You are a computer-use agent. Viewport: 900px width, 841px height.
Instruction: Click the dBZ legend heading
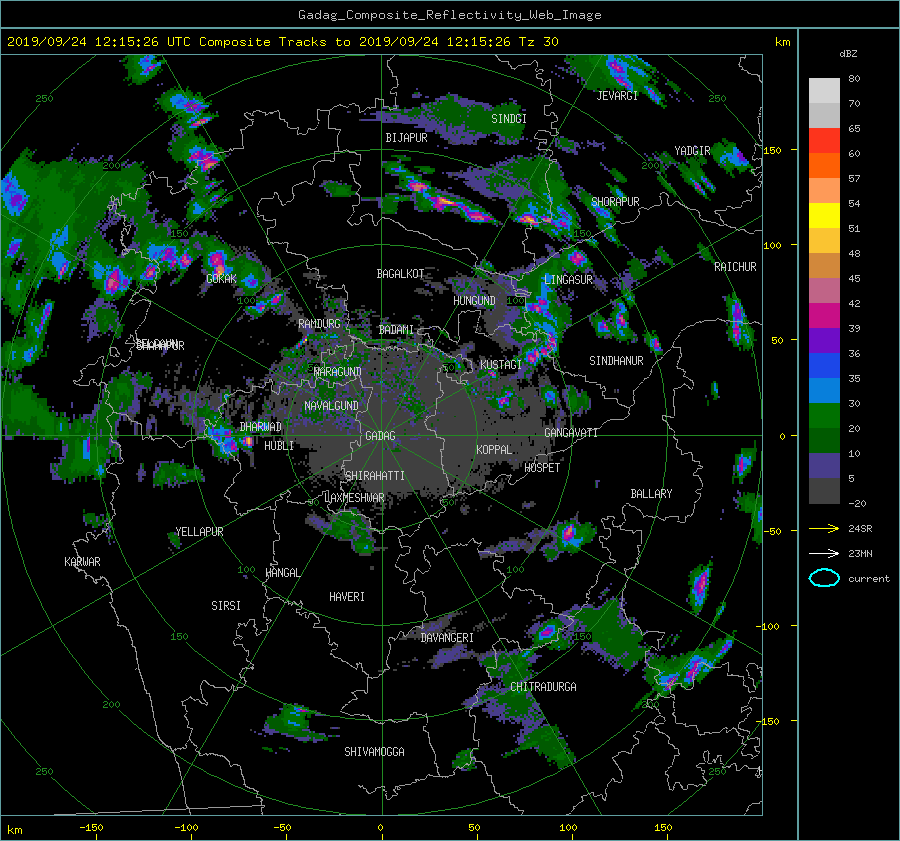[848, 54]
